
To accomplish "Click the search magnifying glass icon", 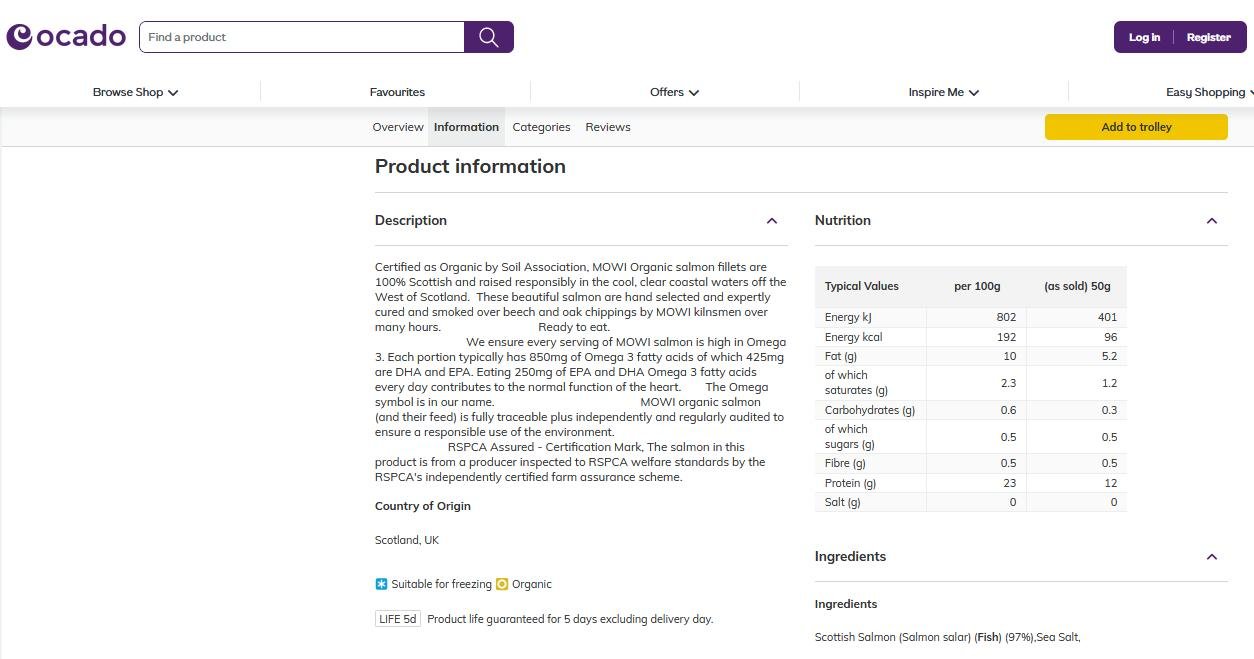I will pyautogui.click(x=488, y=36).
